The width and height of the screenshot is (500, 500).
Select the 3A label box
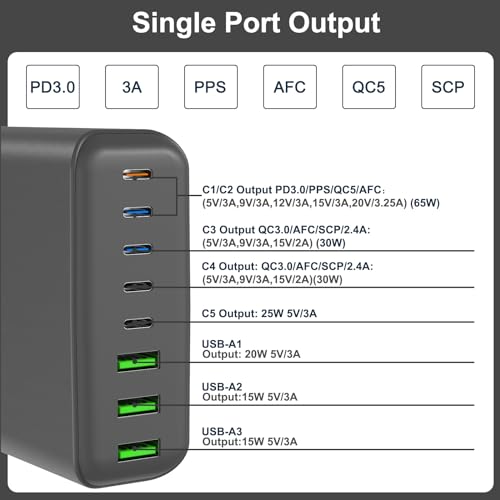click(x=132, y=87)
